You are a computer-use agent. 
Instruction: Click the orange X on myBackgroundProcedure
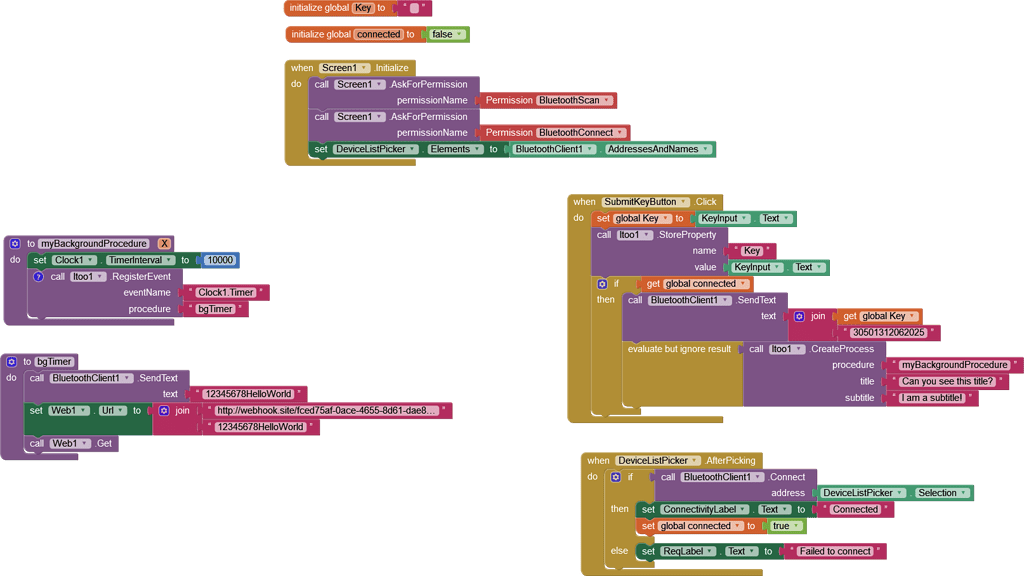(x=163, y=243)
